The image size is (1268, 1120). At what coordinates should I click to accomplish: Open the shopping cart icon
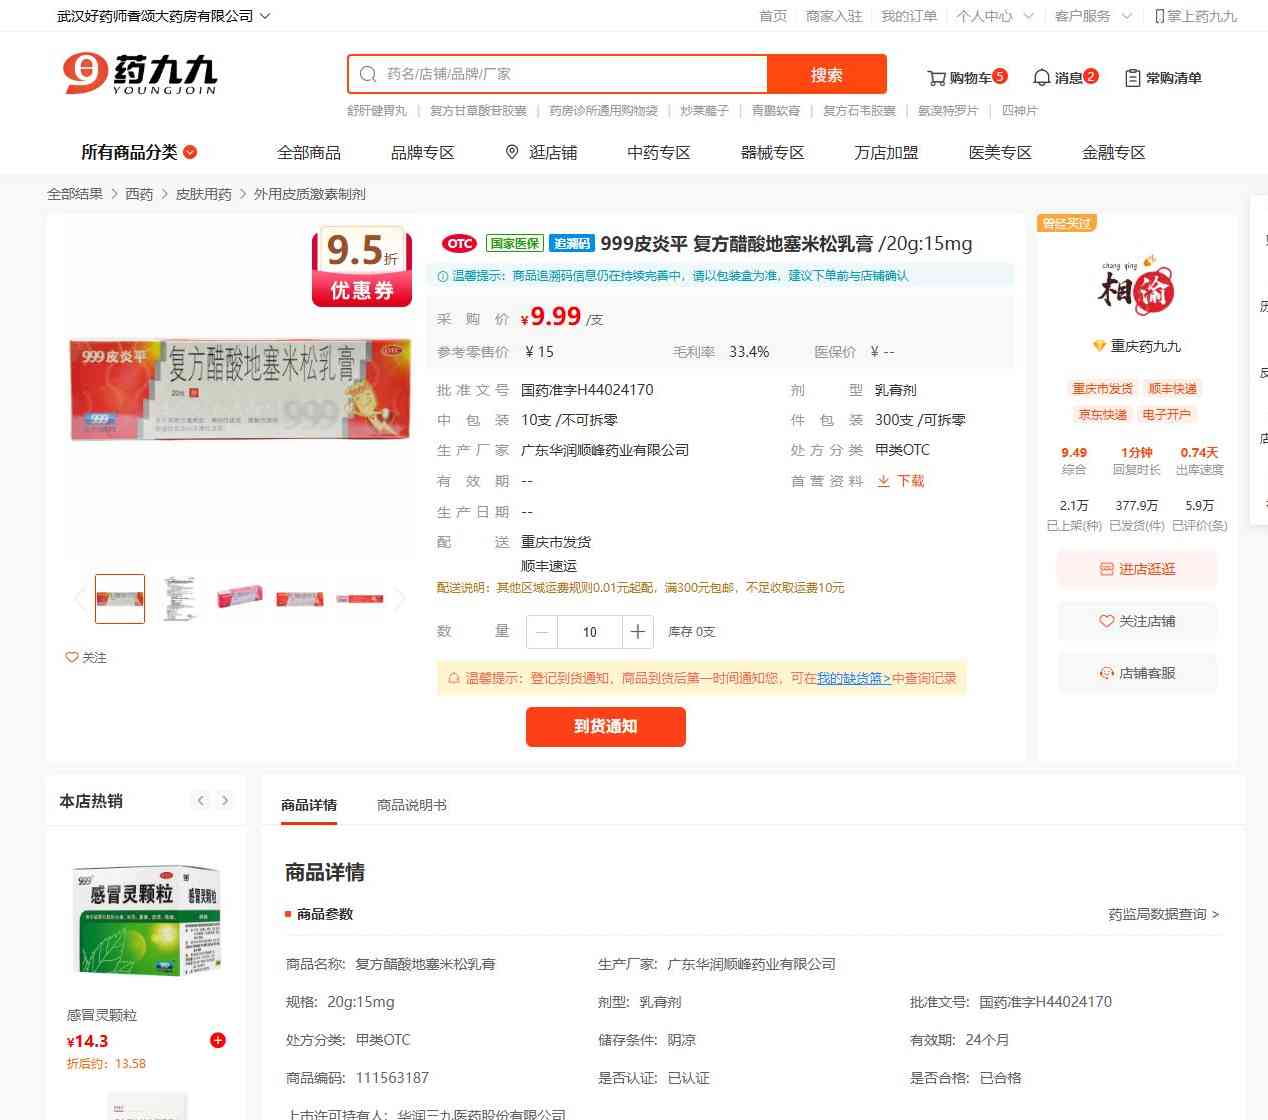pyautogui.click(x=936, y=78)
